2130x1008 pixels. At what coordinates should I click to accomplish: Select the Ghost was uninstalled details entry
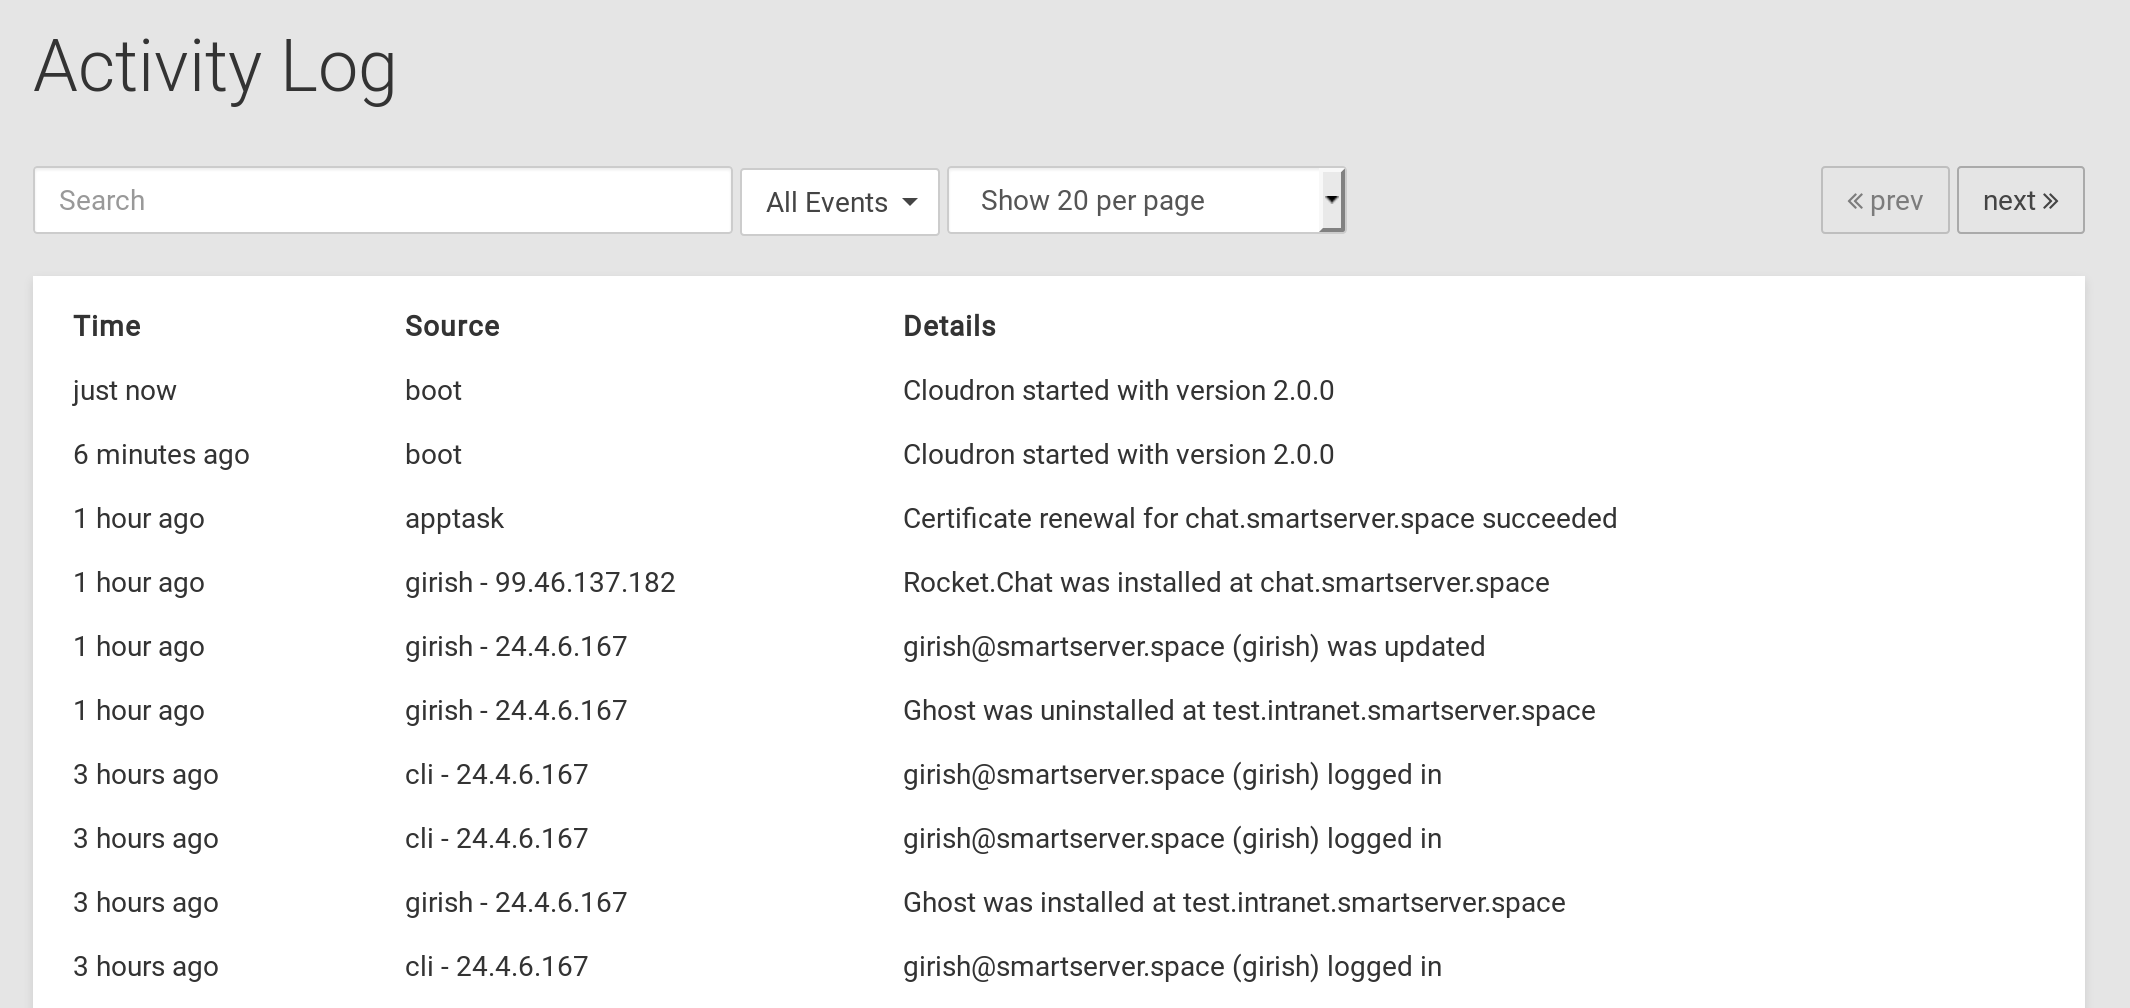pyautogui.click(x=1248, y=710)
